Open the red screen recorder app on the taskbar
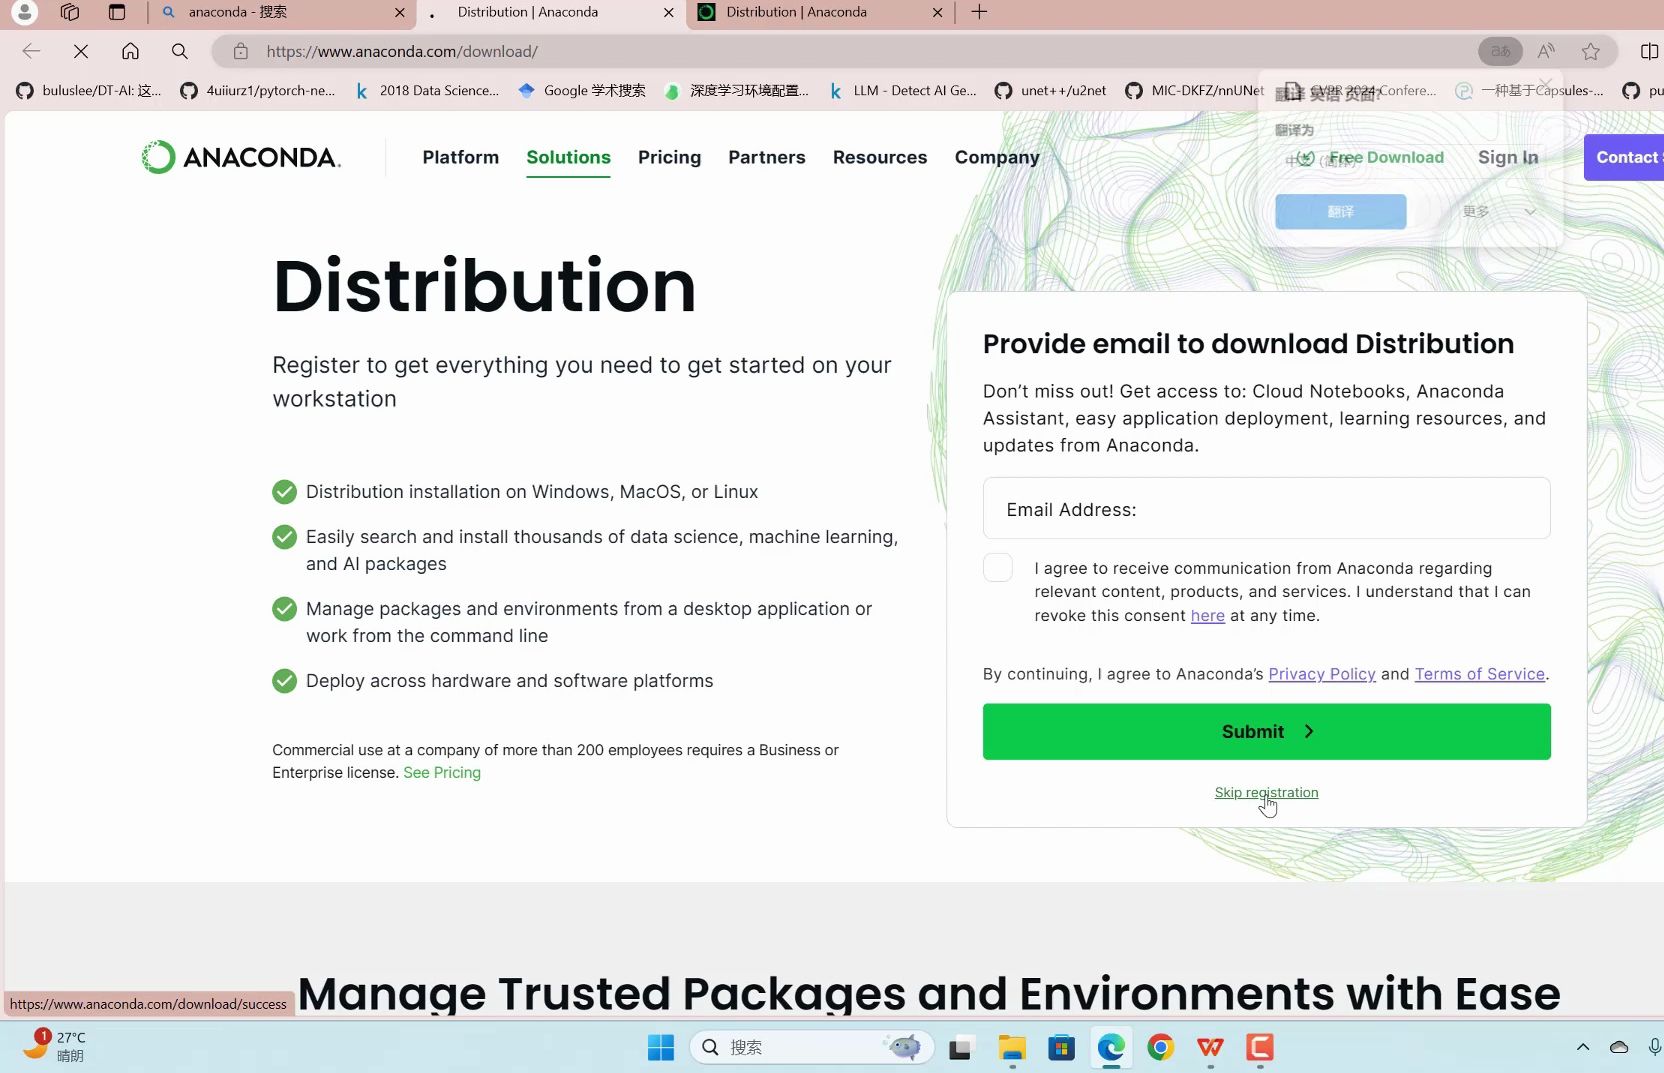Screen dimensions: 1664x1073 pyautogui.click(x=1260, y=1047)
